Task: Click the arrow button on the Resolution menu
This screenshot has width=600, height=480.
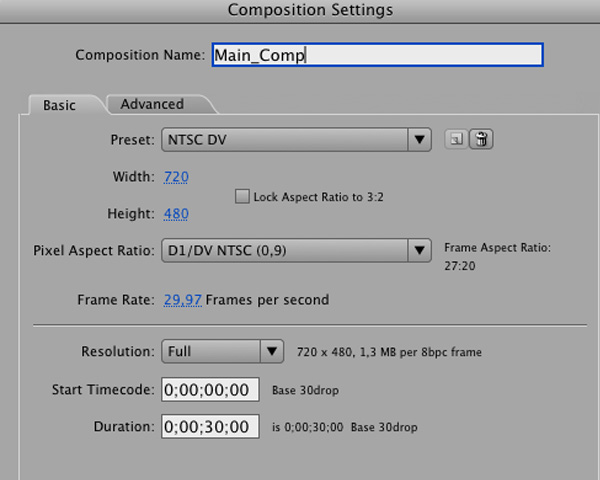Action: pyautogui.click(x=273, y=352)
